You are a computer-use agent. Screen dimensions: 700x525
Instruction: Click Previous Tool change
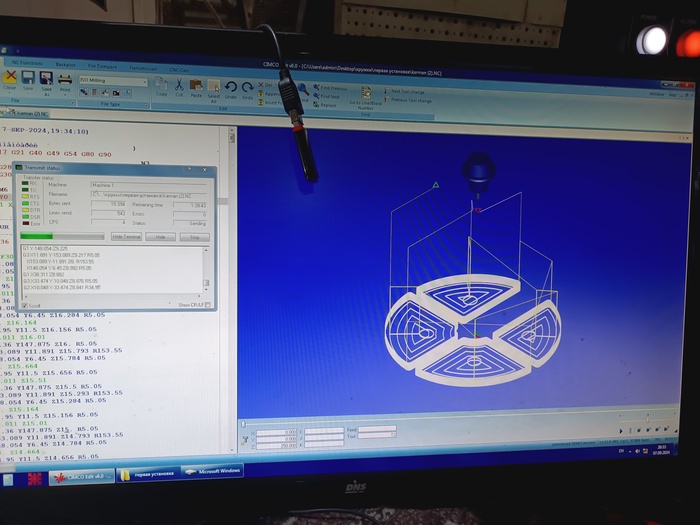(x=408, y=100)
